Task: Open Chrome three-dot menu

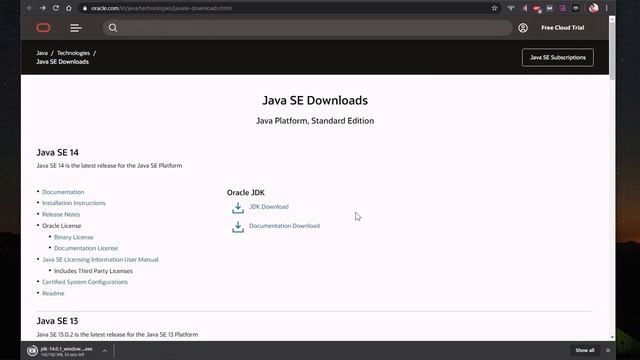Action: click(x=607, y=8)
